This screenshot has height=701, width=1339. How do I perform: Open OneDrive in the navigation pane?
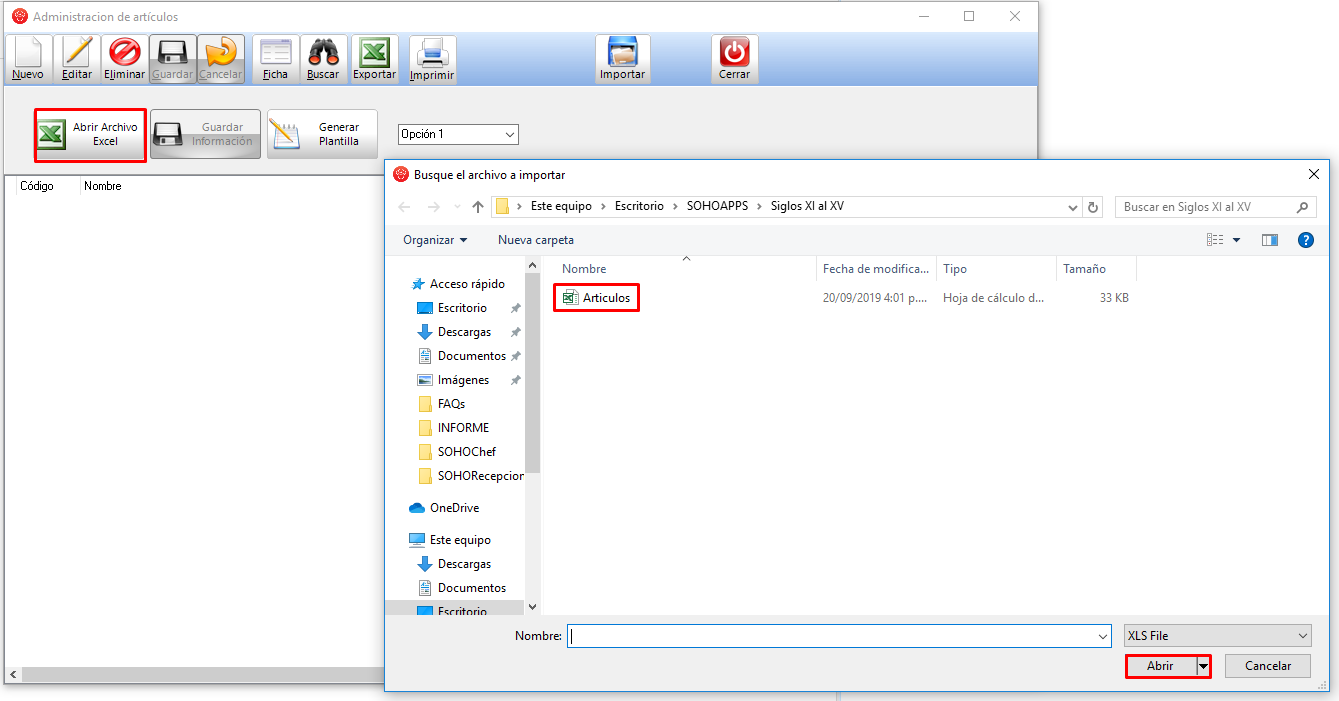click(454, 508)
